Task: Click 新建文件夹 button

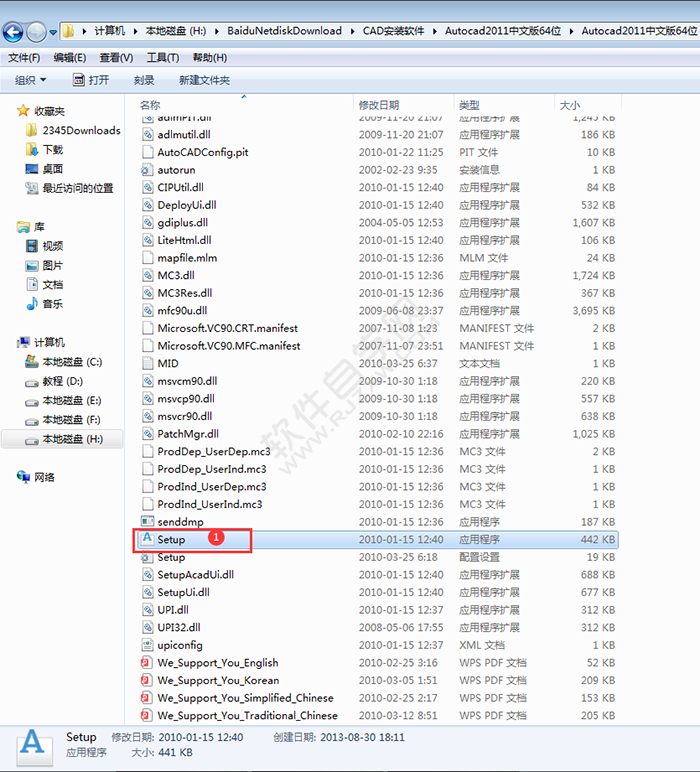Action: (204, 80)
